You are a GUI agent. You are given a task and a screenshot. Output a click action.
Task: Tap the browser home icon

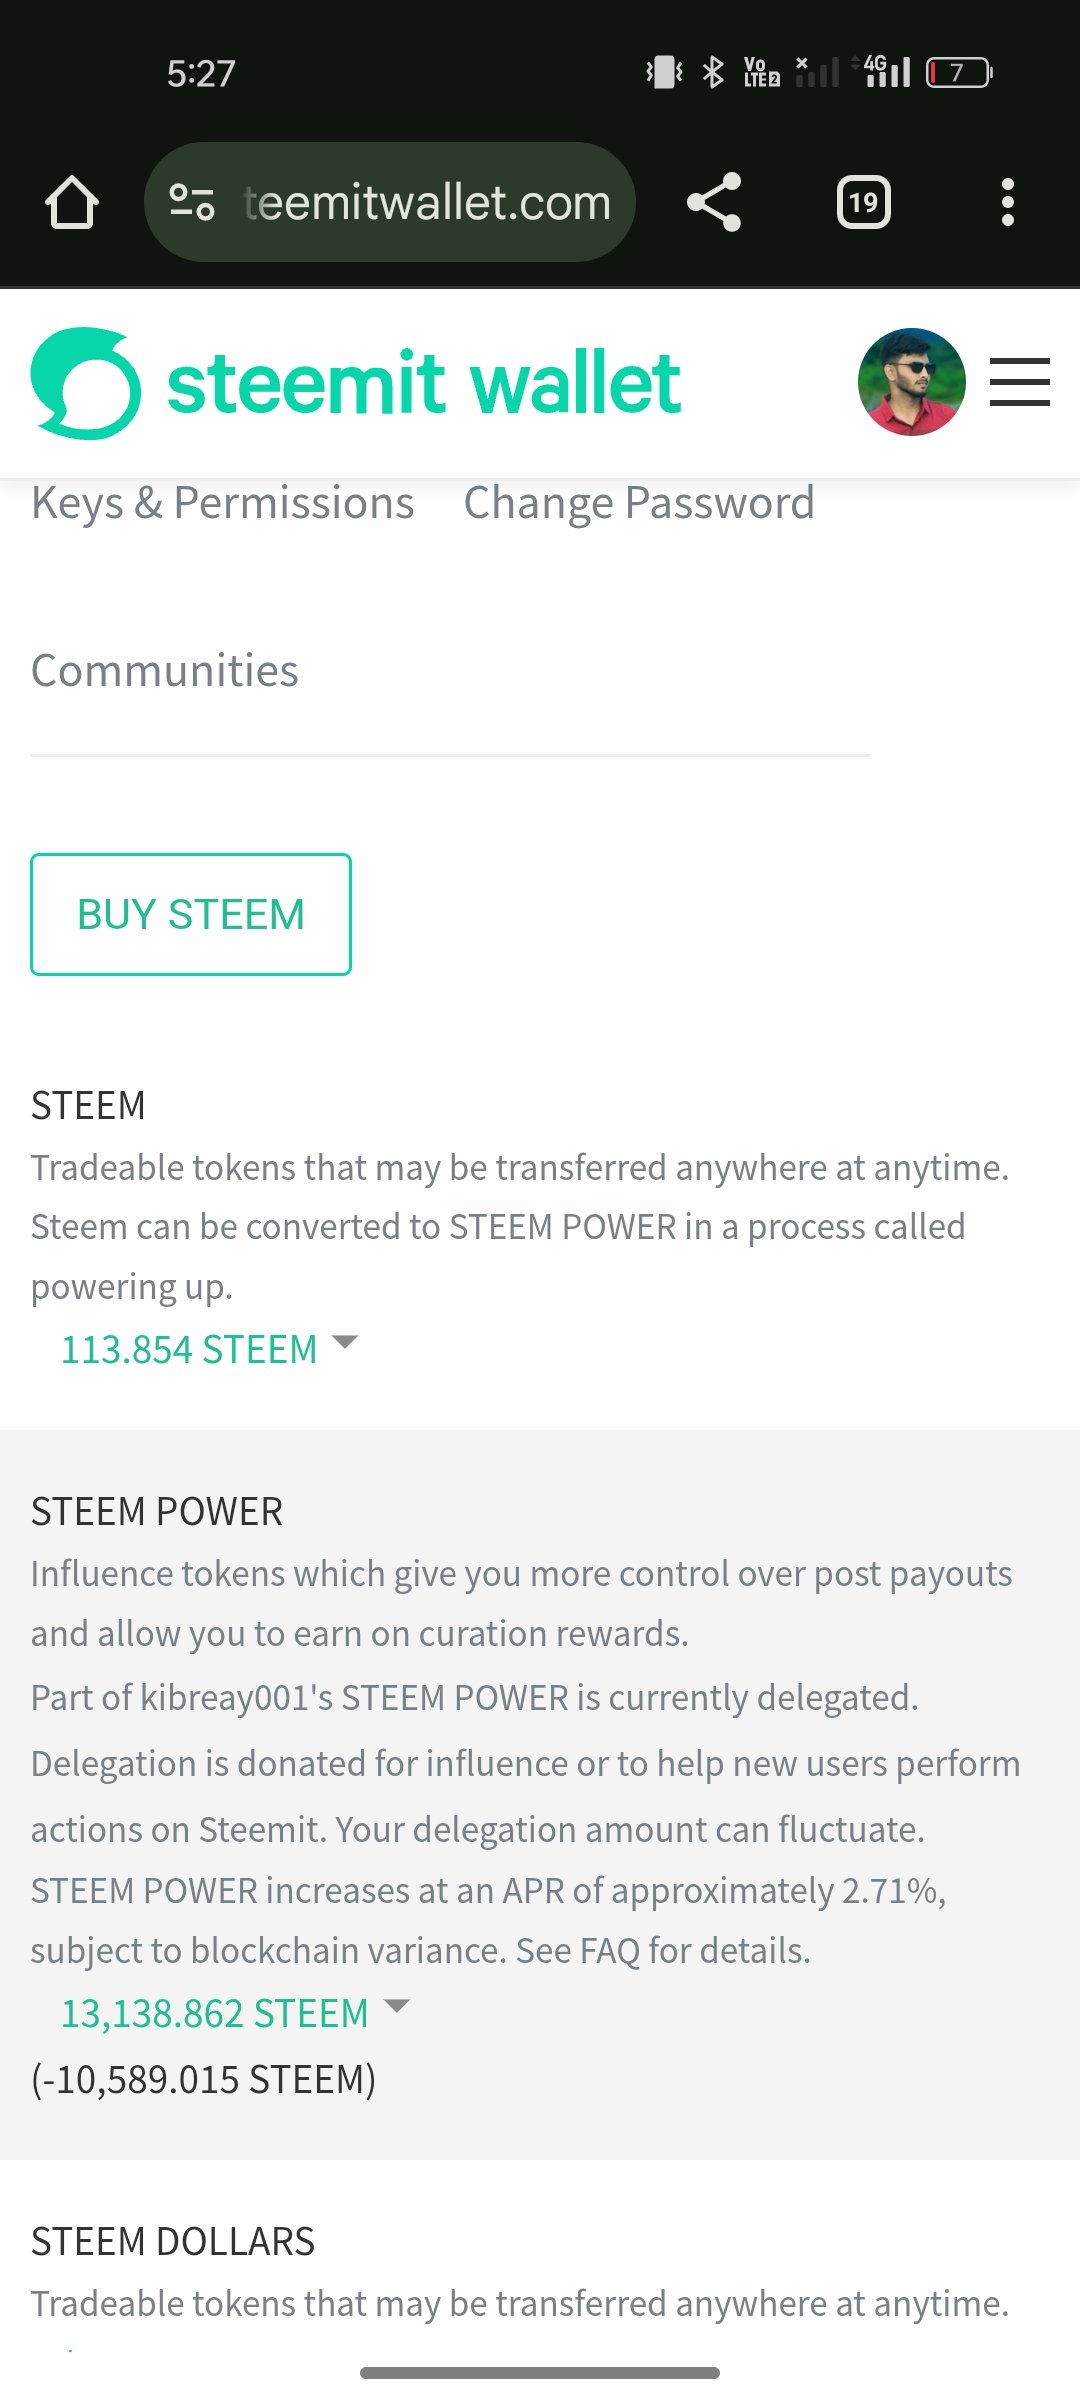click(x=72, y=203)
